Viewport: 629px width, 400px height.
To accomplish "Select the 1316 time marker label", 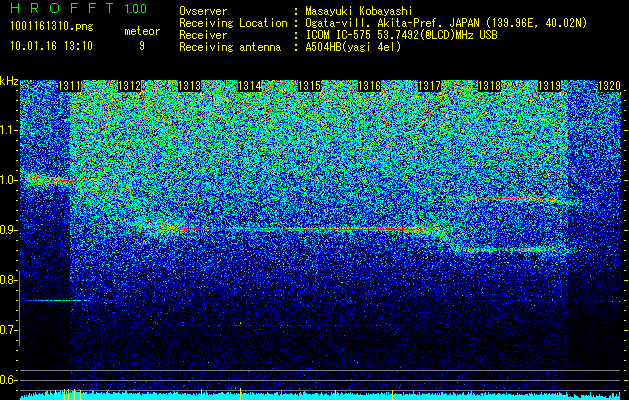I will coord(369,86).
